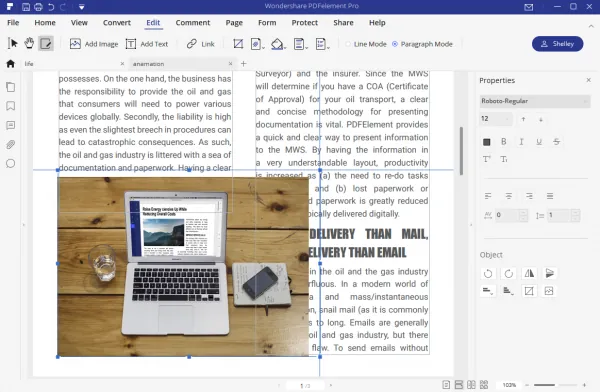Apply Subscript formatting

[x=504, y=159]
